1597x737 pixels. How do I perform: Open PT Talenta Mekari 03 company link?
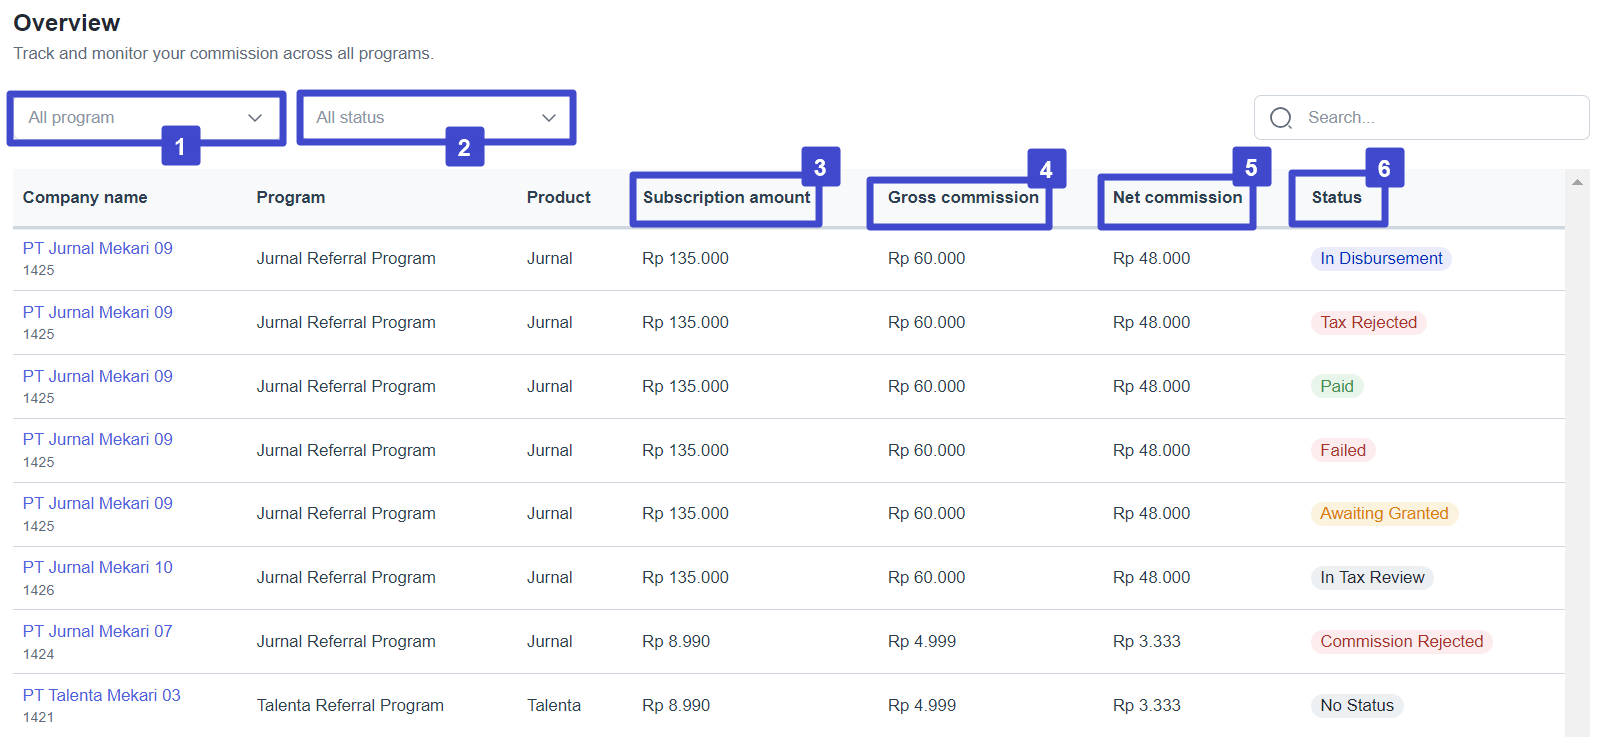(102, 696)
